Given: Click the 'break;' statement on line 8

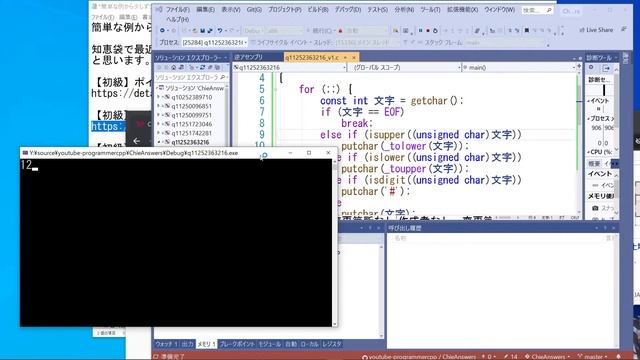Looking at the screenshot, I should pyautogui.click(x=357, y=123).
